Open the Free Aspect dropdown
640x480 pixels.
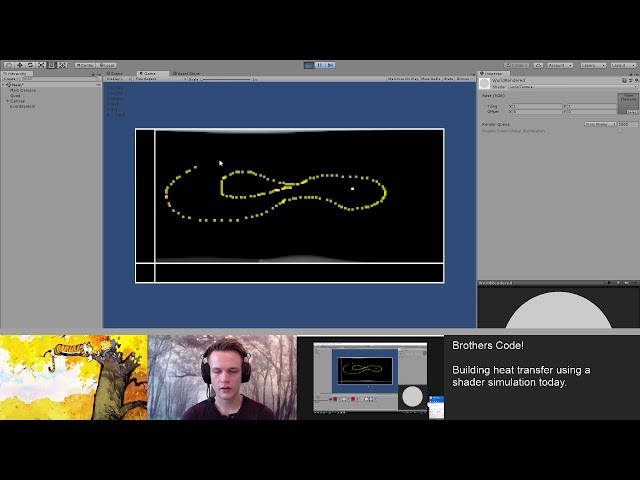[x=160, y=79]
